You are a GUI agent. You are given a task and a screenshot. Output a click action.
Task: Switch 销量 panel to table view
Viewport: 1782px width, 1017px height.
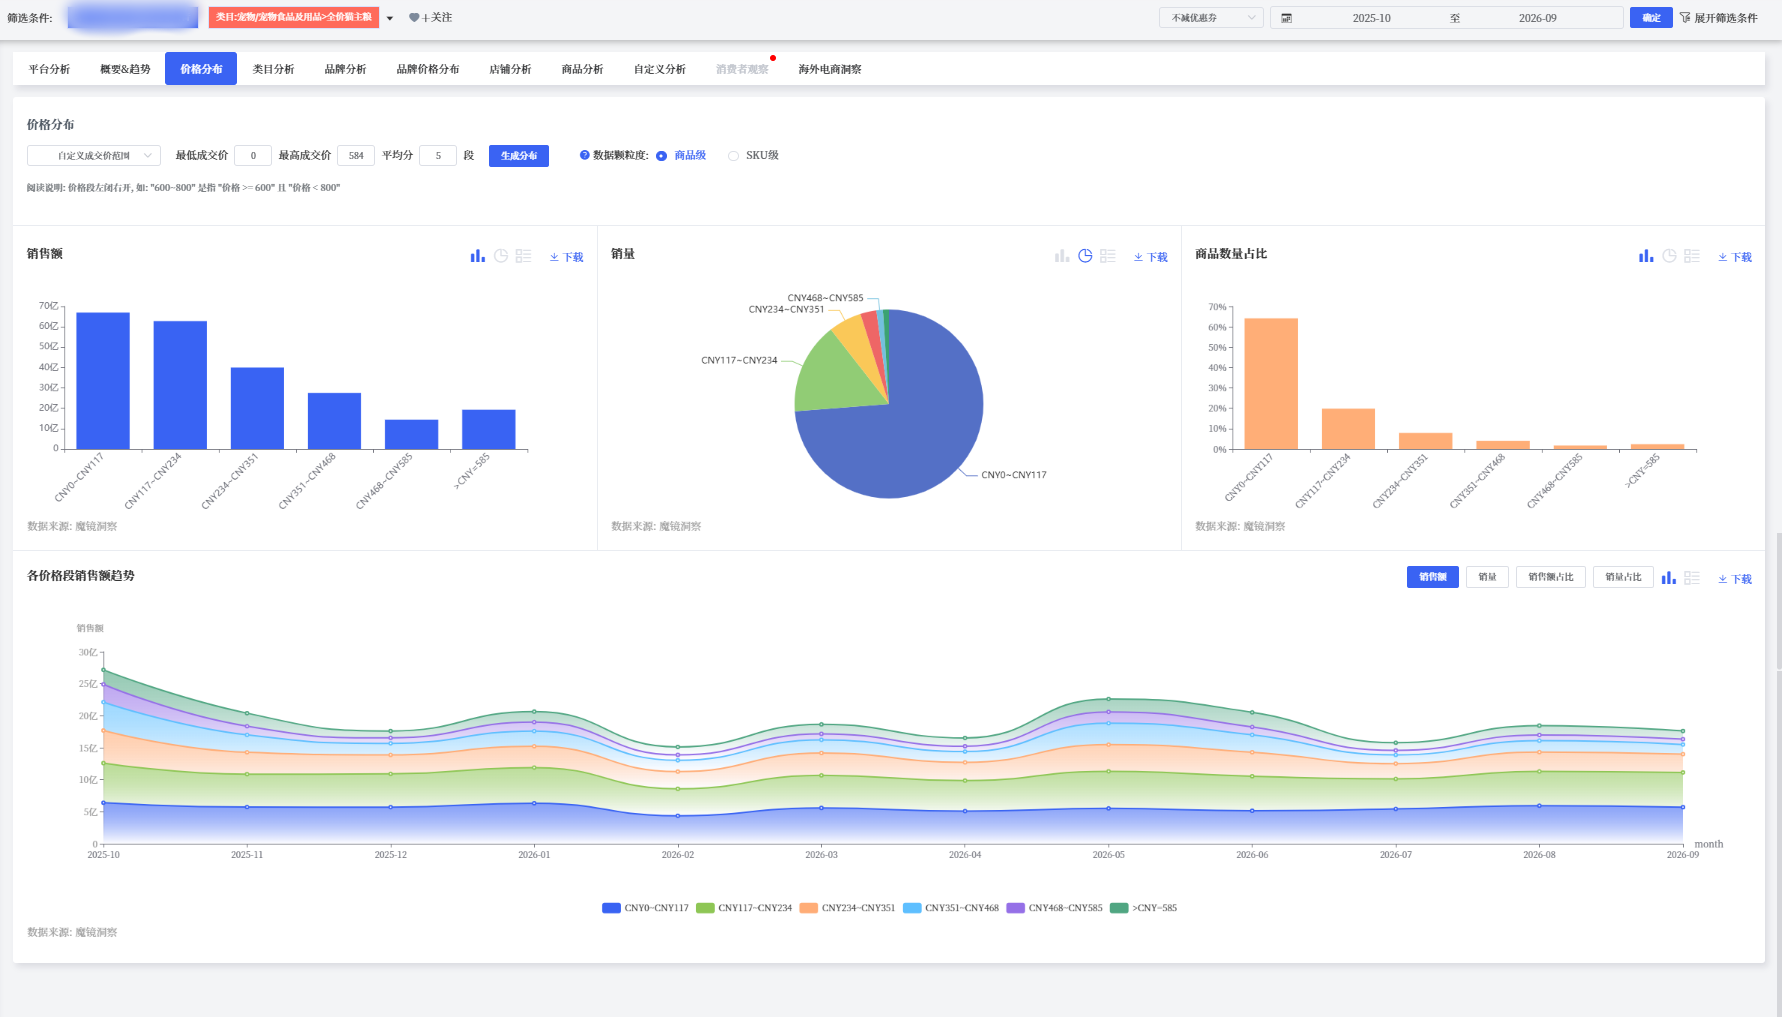(1108, 256)
